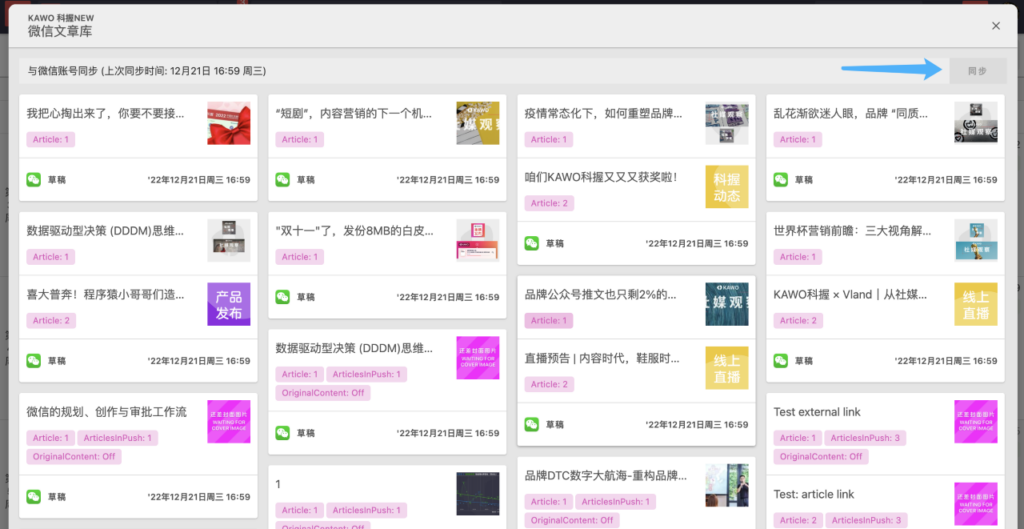Click WeChat icon on 我把心掏出来了 card

tap(34, 180)
